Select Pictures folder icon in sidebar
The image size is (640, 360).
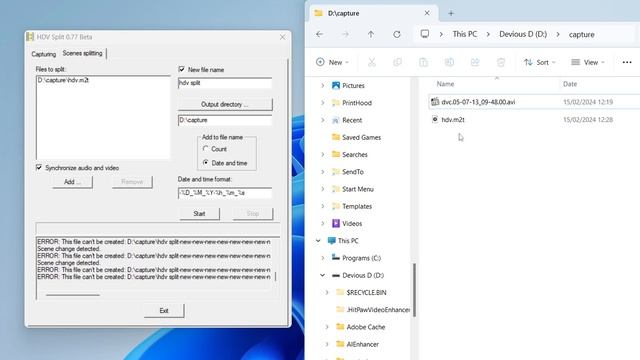point(336,85)
